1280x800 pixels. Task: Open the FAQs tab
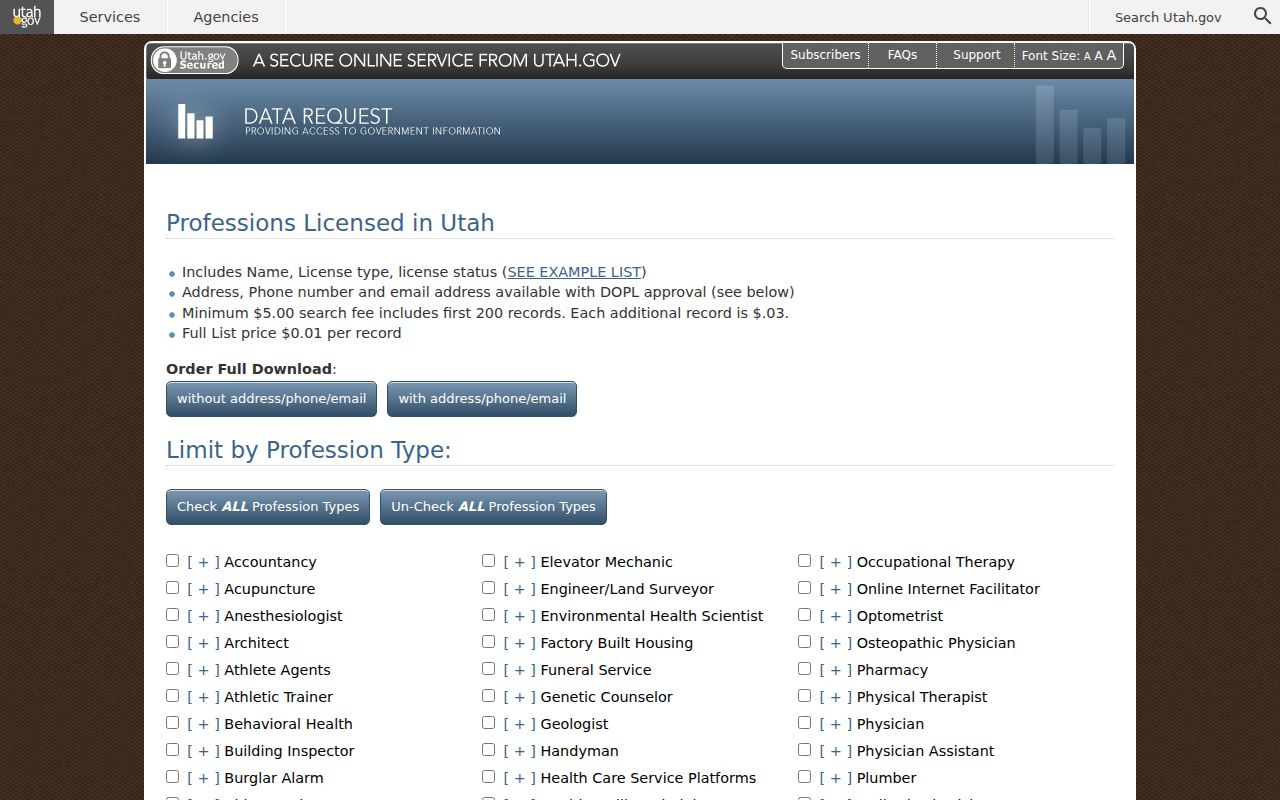(x=902, y=56)
